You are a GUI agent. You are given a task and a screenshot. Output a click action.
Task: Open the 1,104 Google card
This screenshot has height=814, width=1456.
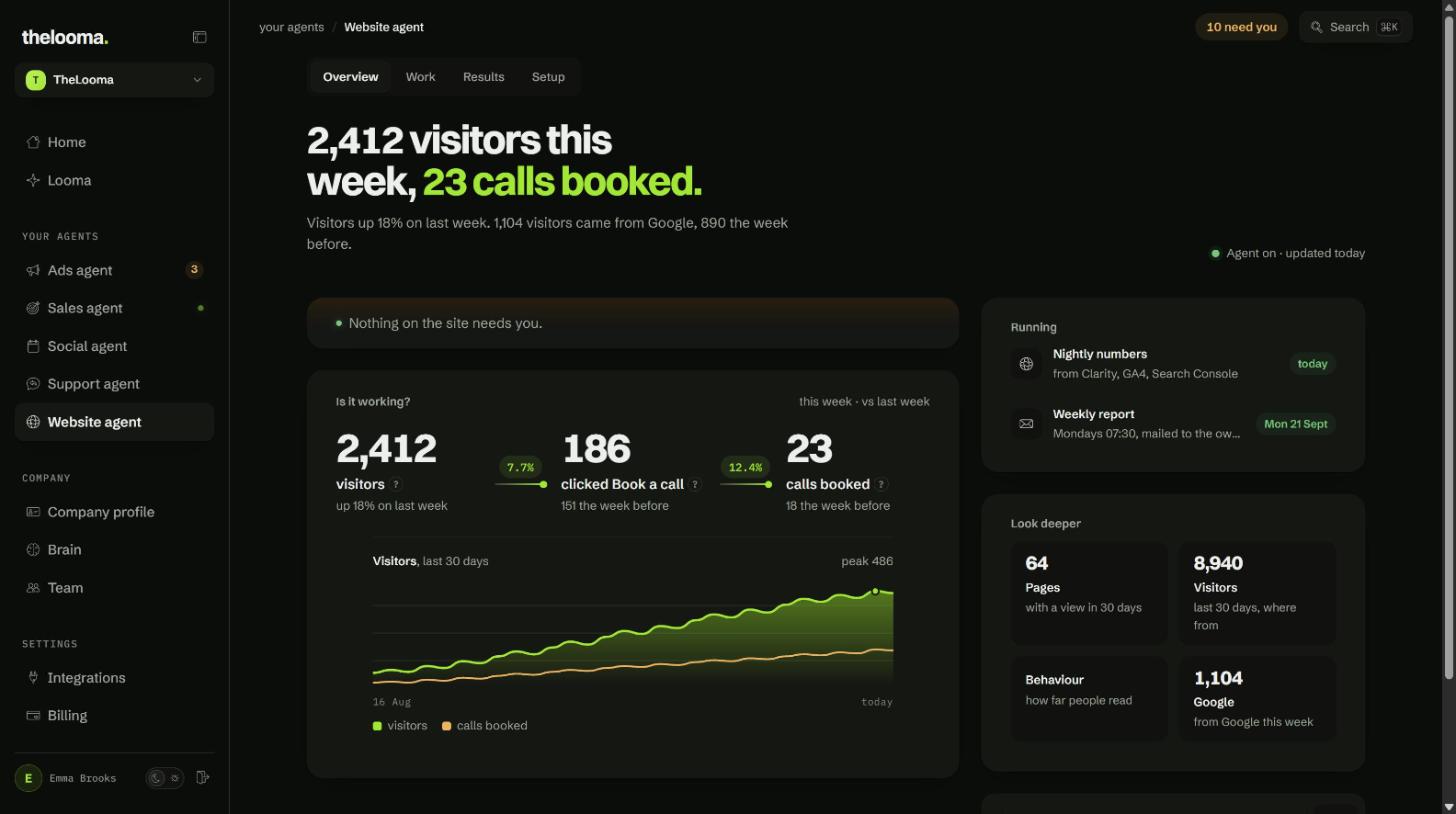pyautogui.click(x=1257, y=699)
